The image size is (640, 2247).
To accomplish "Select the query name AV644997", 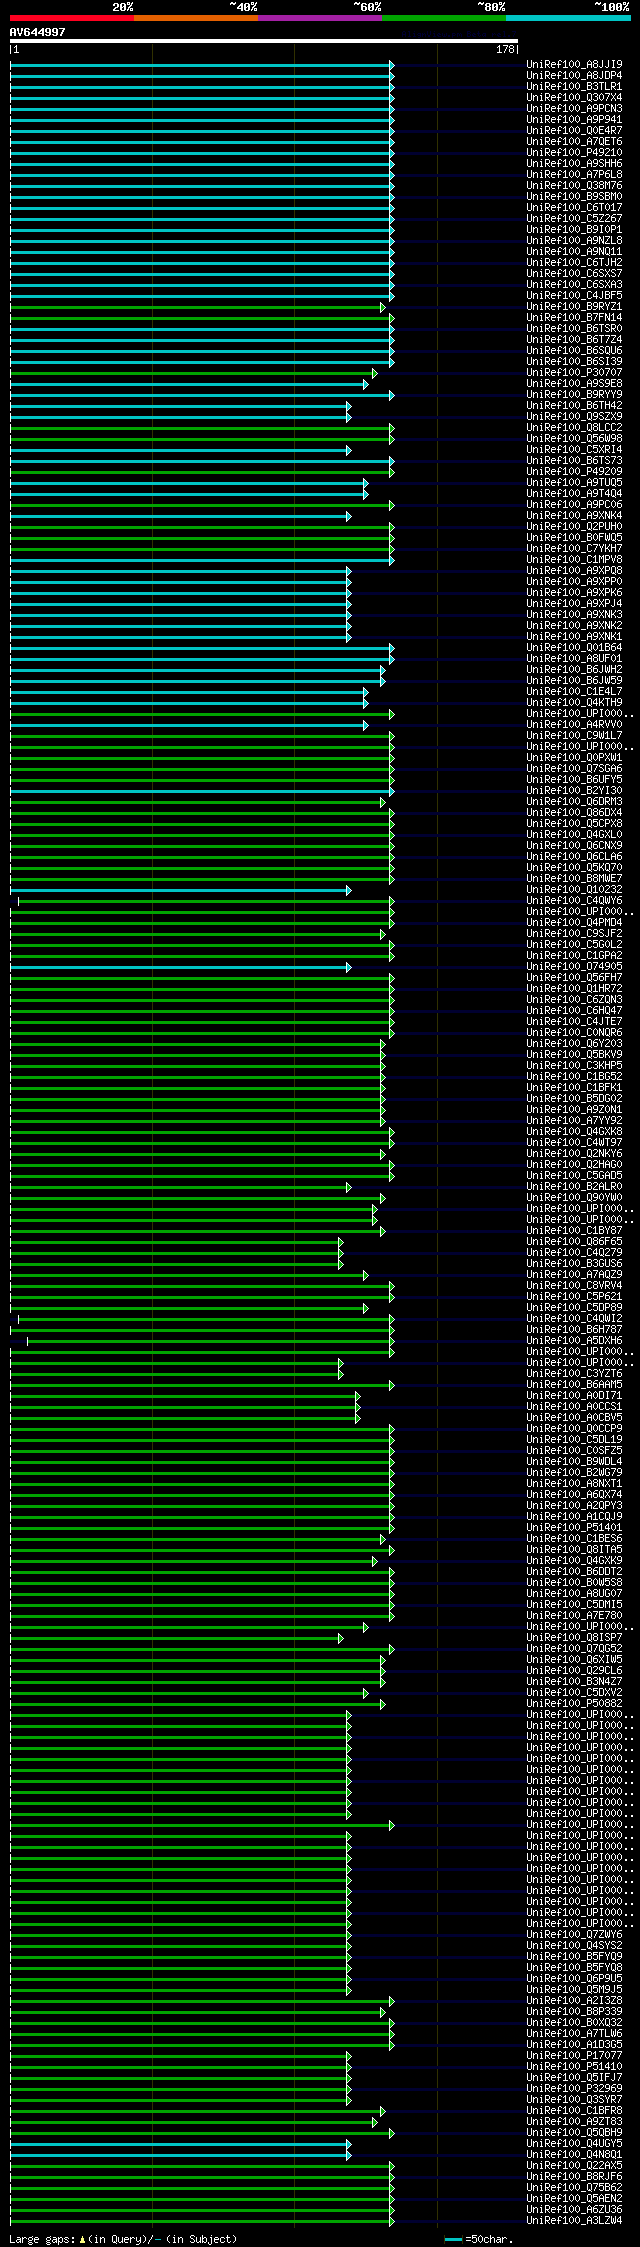I will tap(38, 32).
